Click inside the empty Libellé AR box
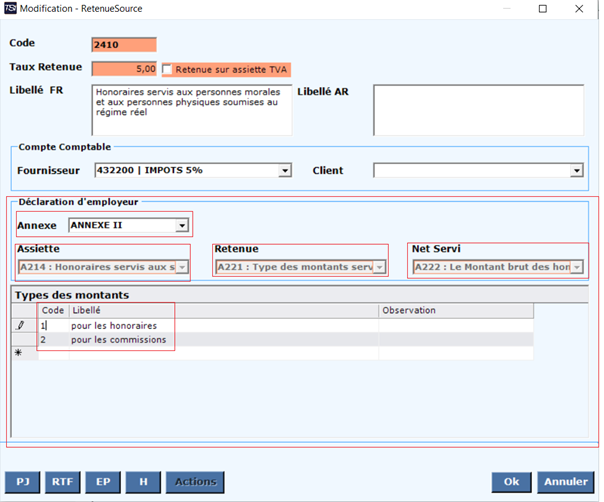Screen dimensions: 604x502 pyautogui.click(x=478, y=110)
